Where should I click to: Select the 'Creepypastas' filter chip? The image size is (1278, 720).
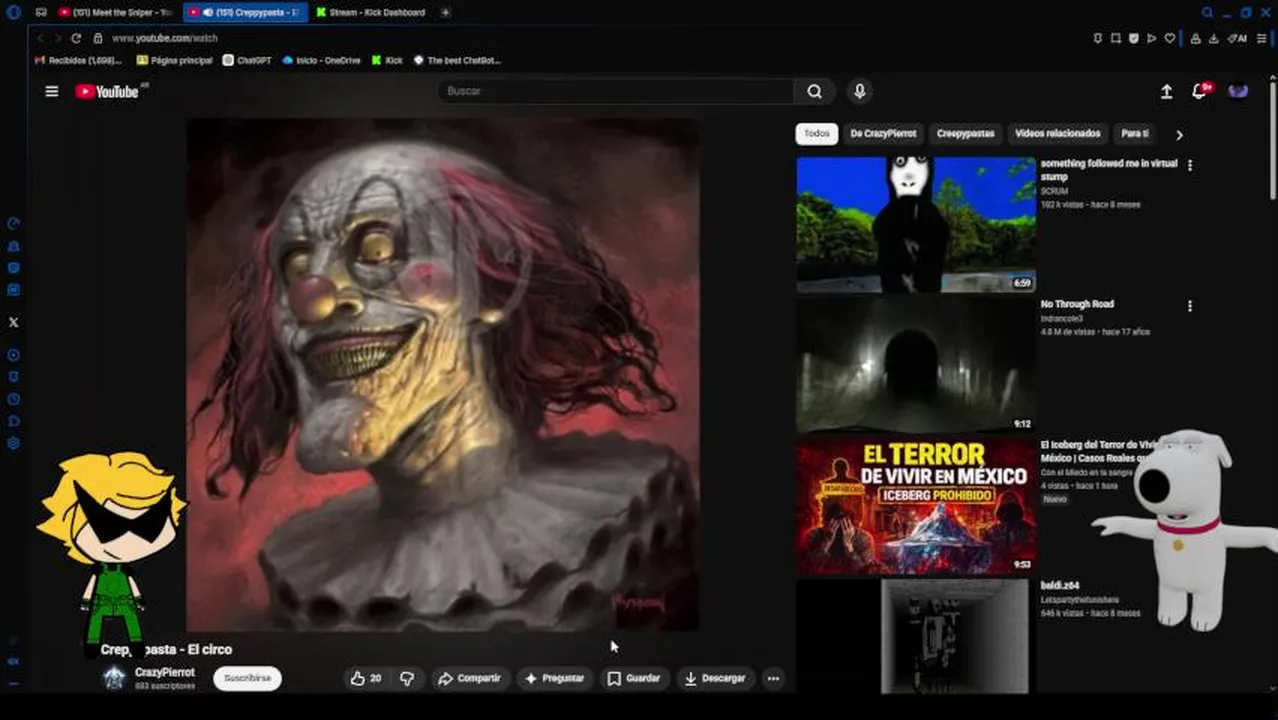click(x=966, y=134)
